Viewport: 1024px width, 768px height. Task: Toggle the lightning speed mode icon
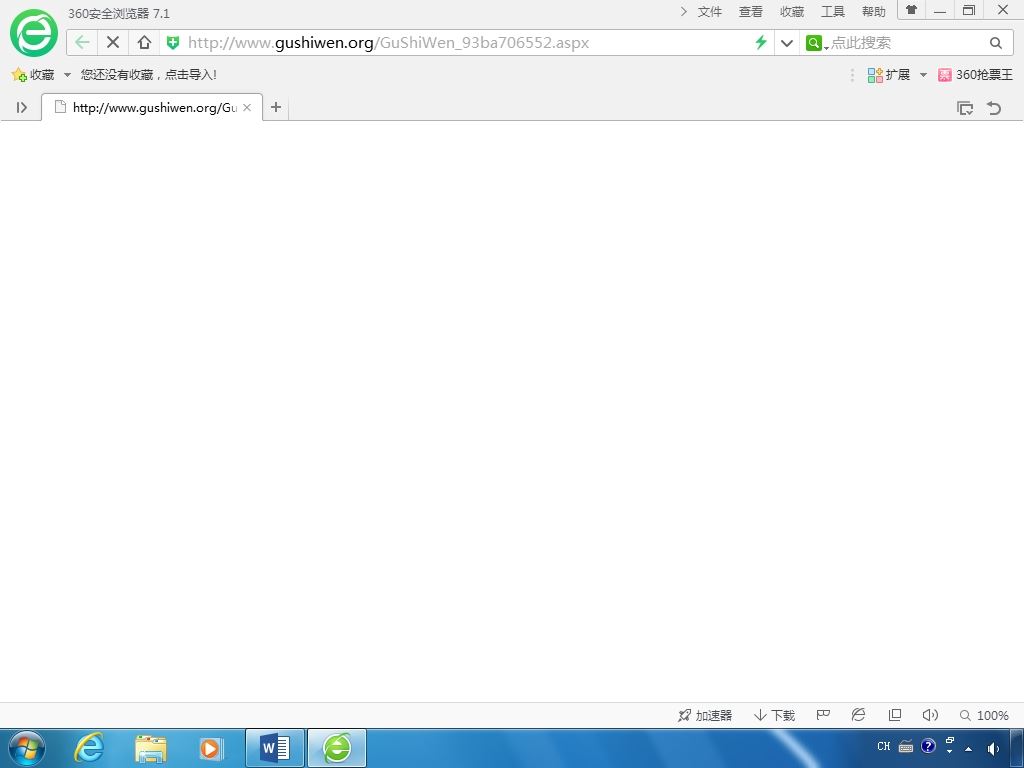pyautogui.click(x=761, y=43)
